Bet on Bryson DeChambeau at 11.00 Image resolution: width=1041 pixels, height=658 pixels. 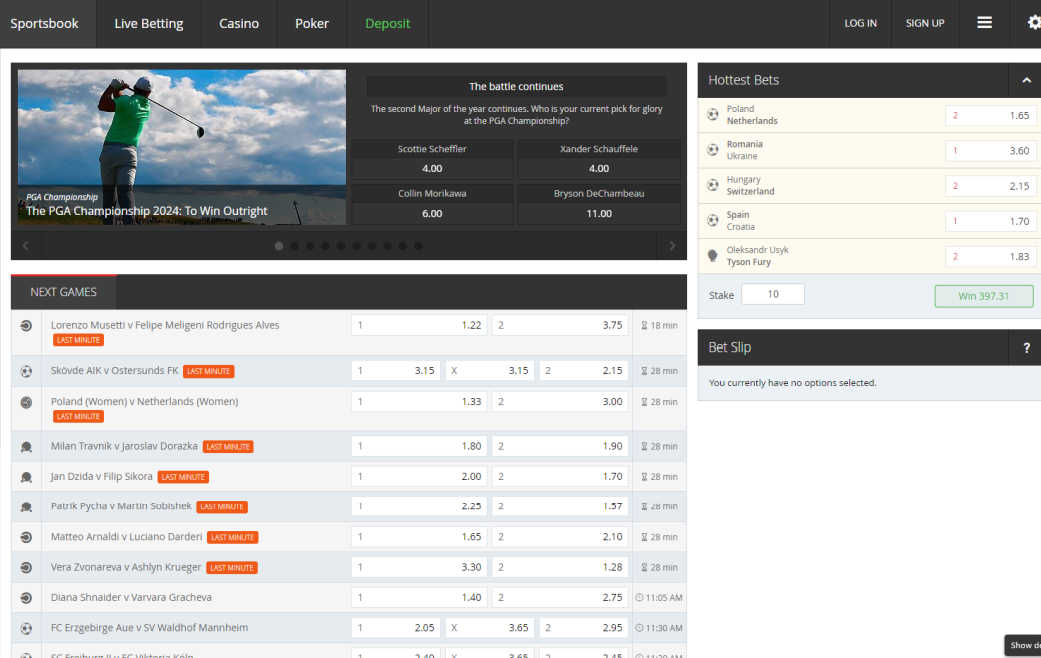599,204
